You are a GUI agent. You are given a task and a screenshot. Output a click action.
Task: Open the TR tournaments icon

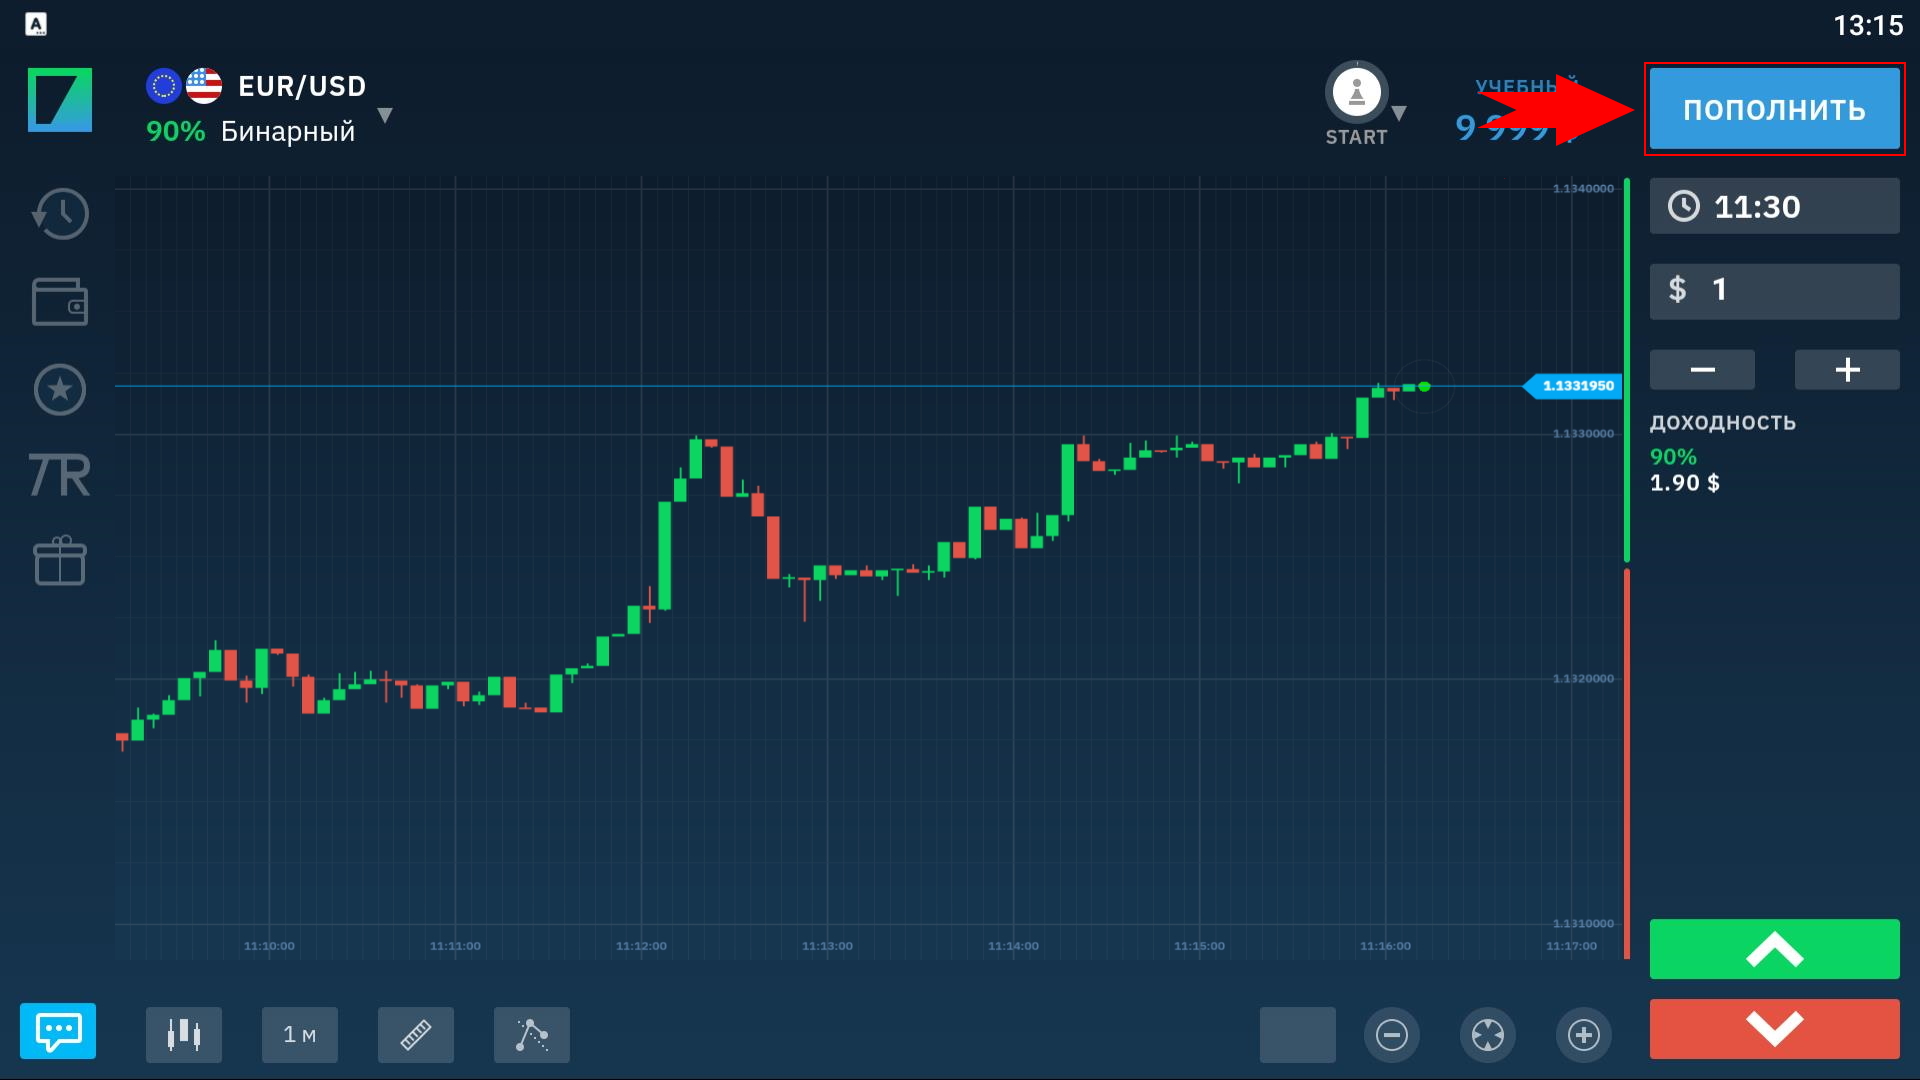(x=60, y=475)
